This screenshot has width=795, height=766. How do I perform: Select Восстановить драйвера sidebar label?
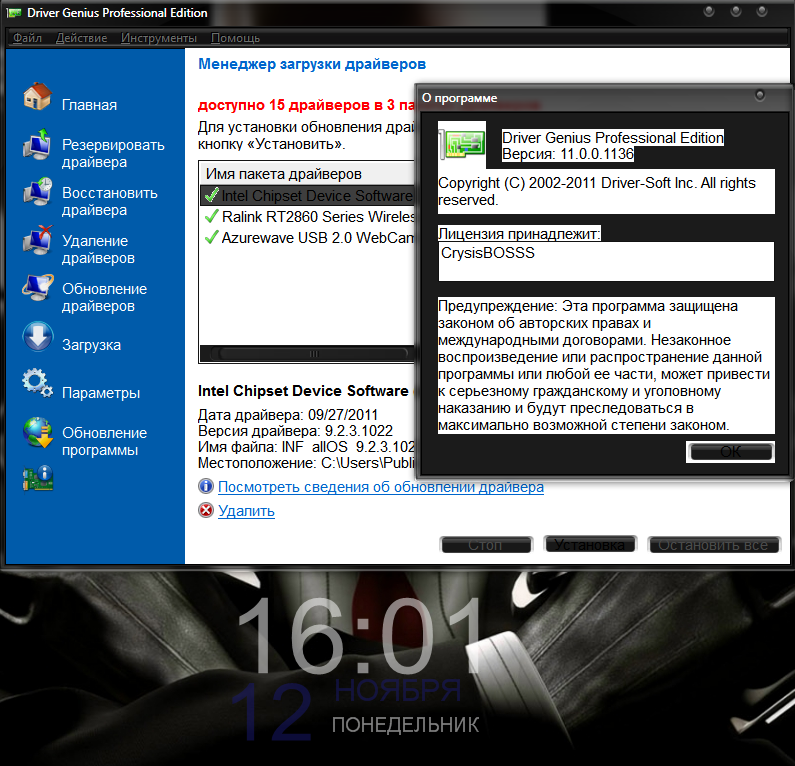coord(110,201)
